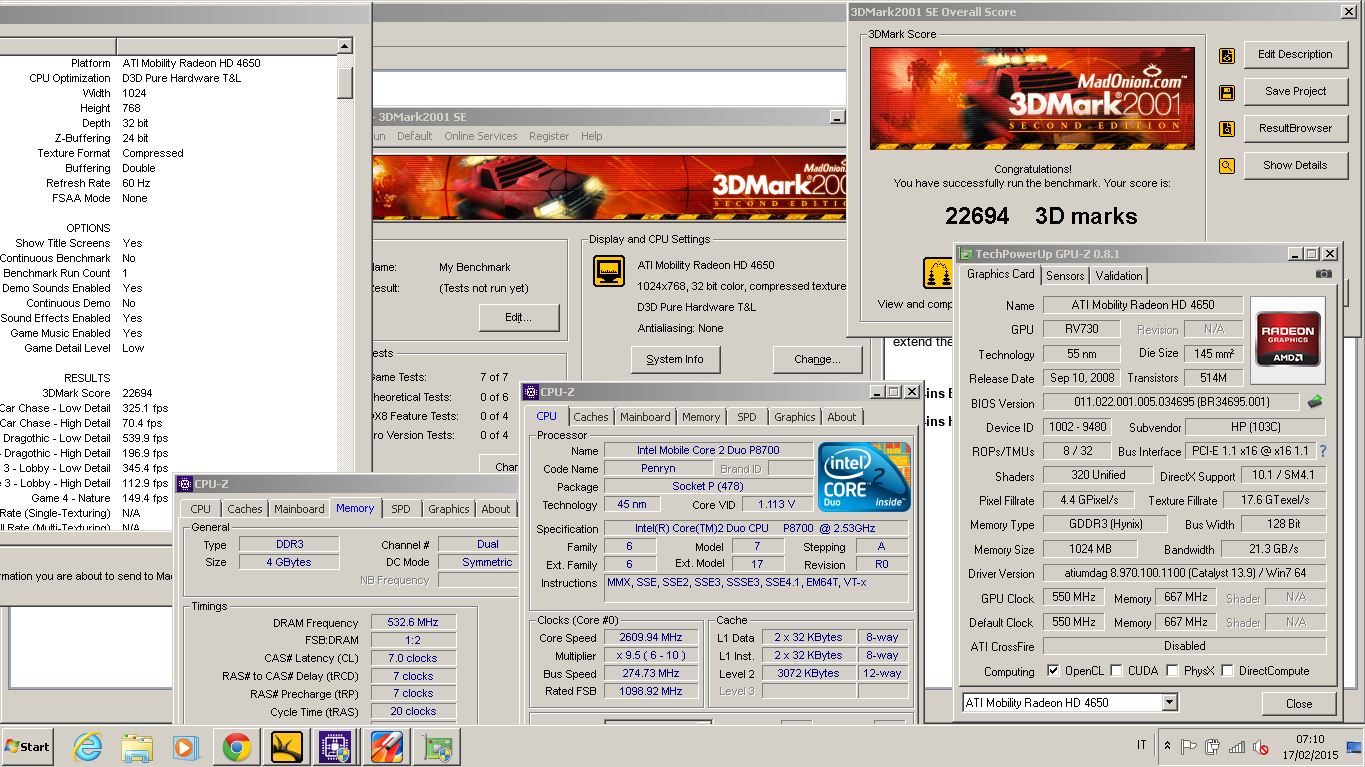Click the Bus Interface question mark icon

[1323, 452]
